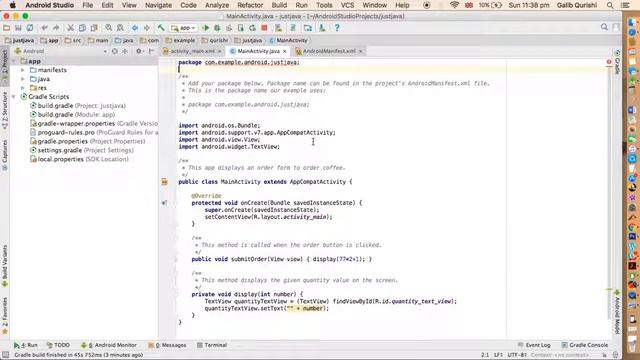Open Search Everywhere magnifier at top right
This screenshot has width=640, height=360.
[604, 27]
